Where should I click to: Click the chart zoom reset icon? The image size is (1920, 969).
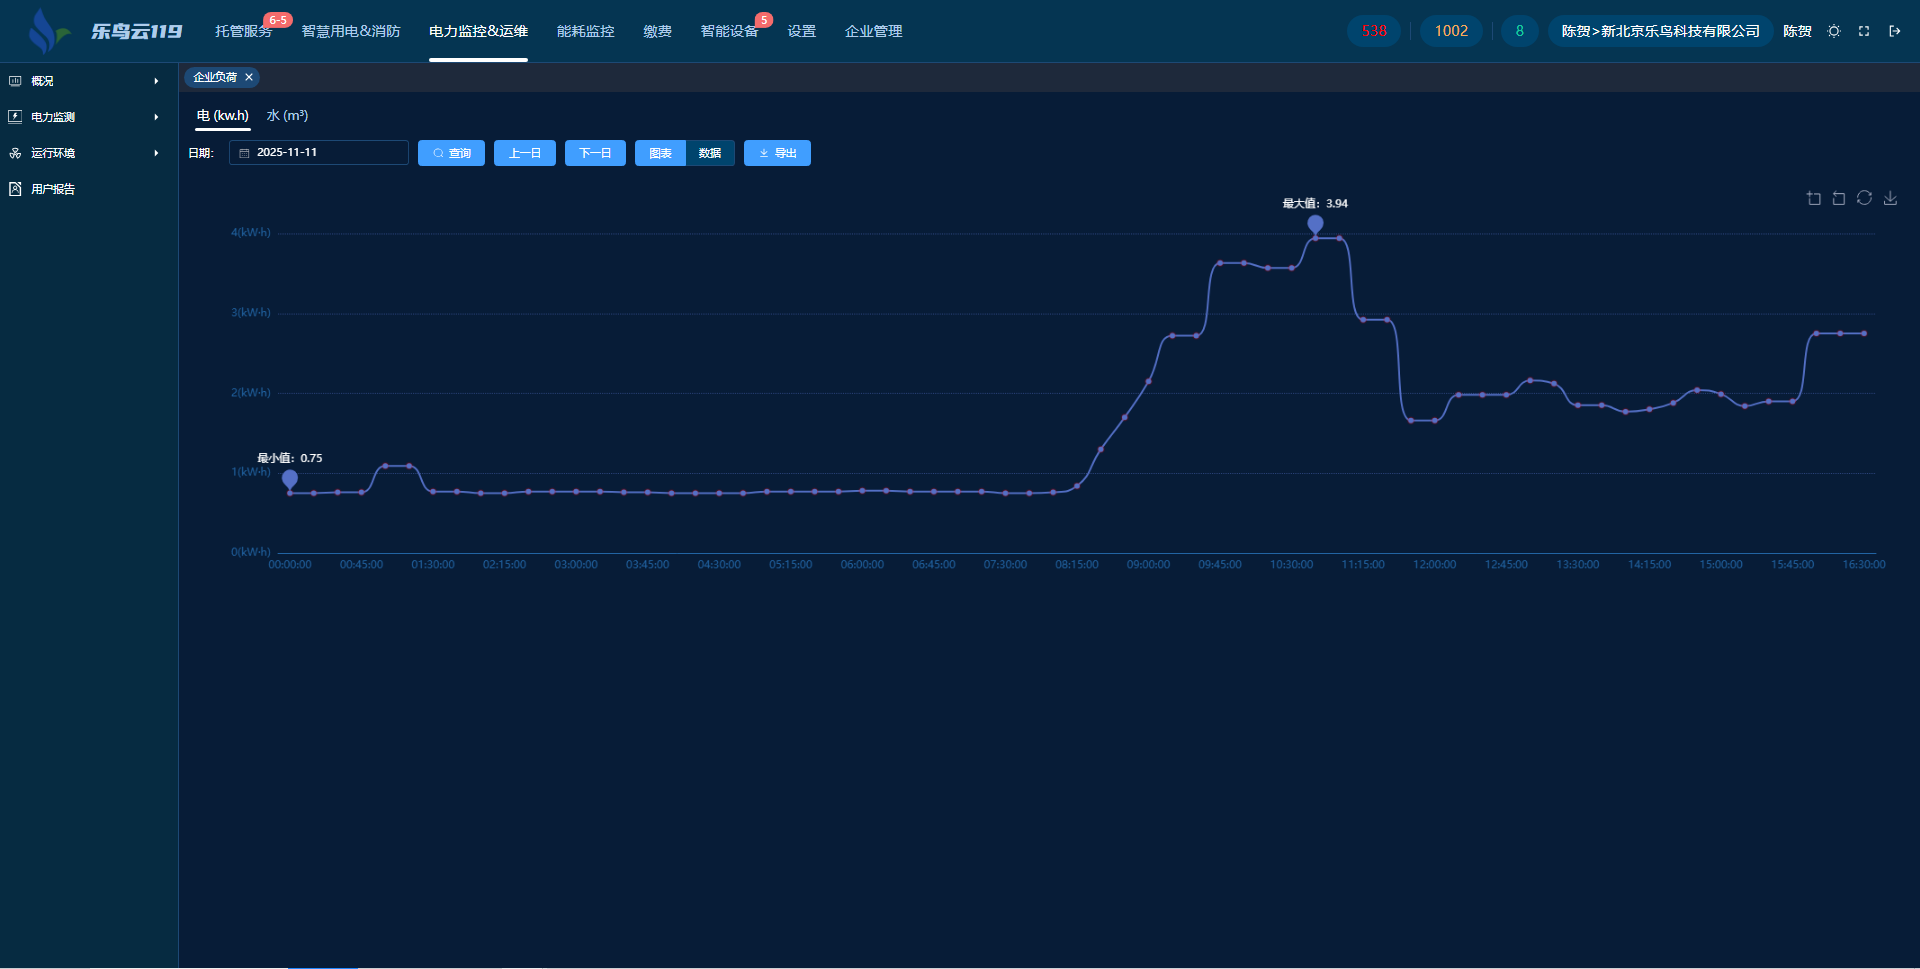[x=1839, y=198]
